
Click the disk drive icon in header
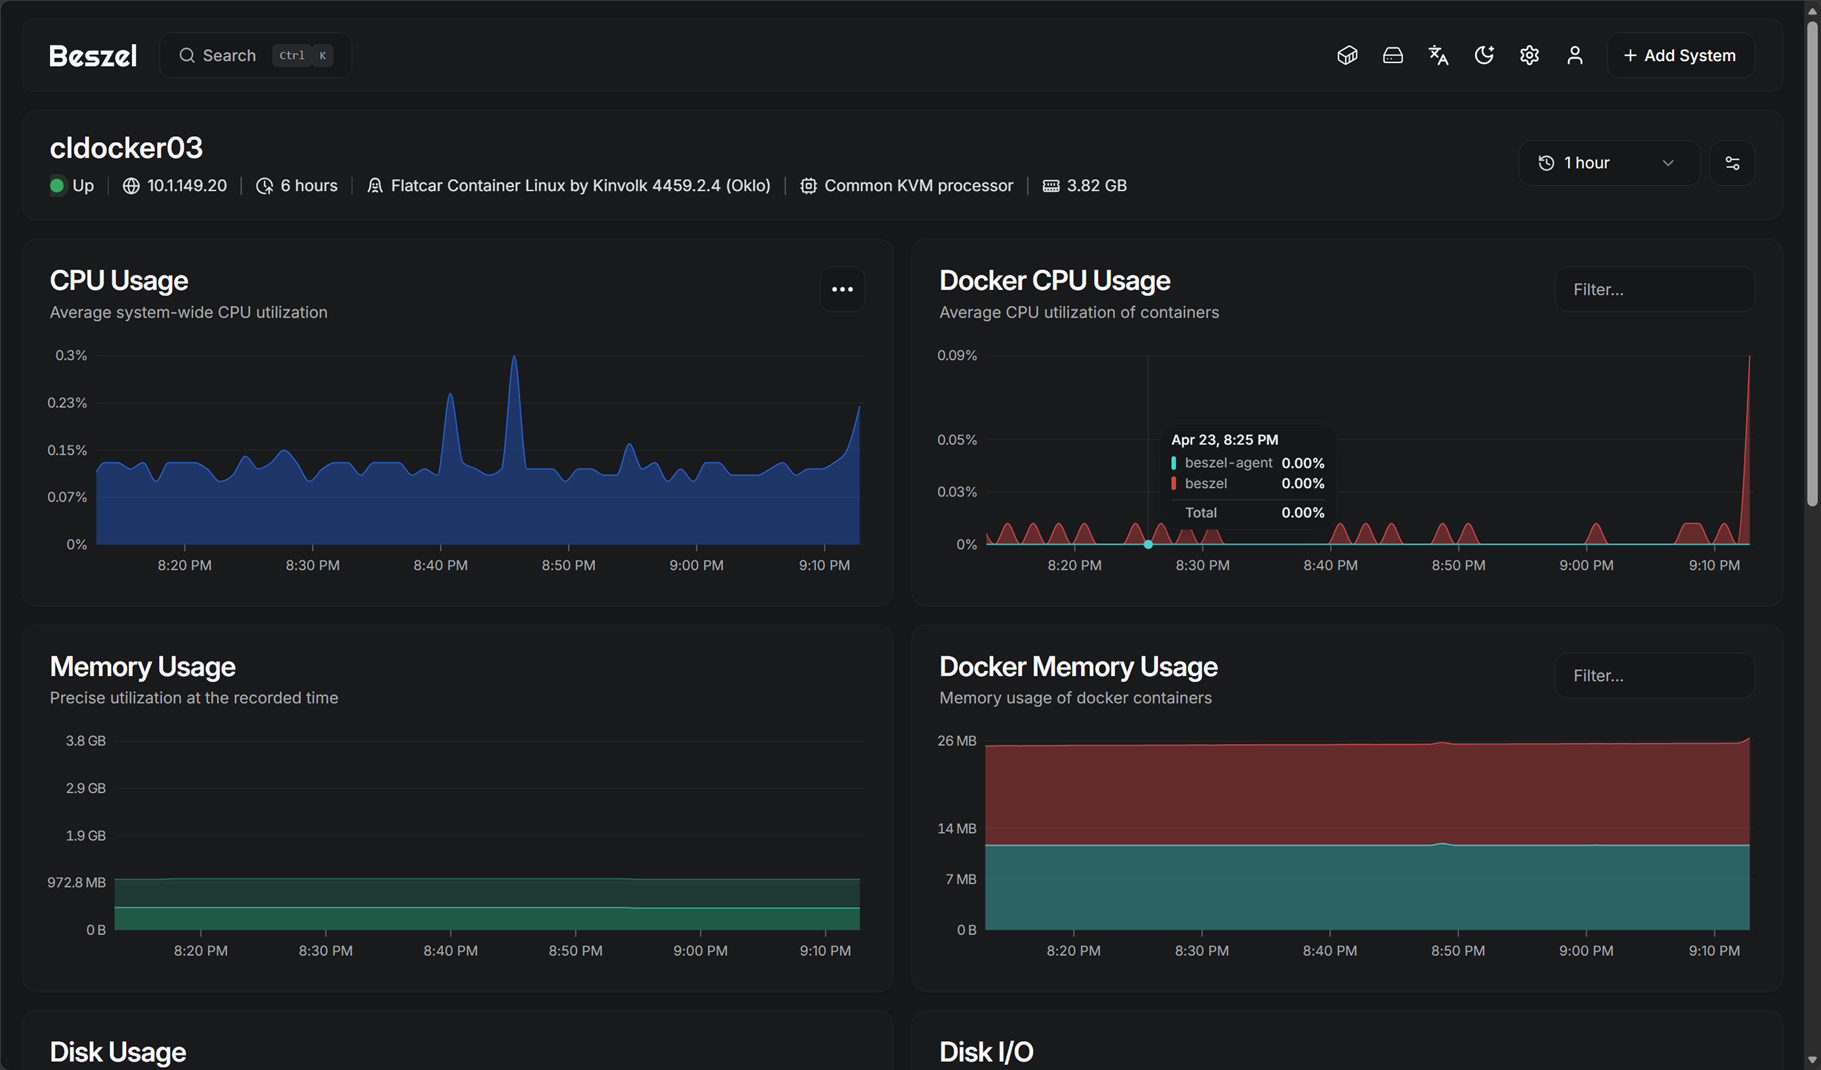point(1392,56)
